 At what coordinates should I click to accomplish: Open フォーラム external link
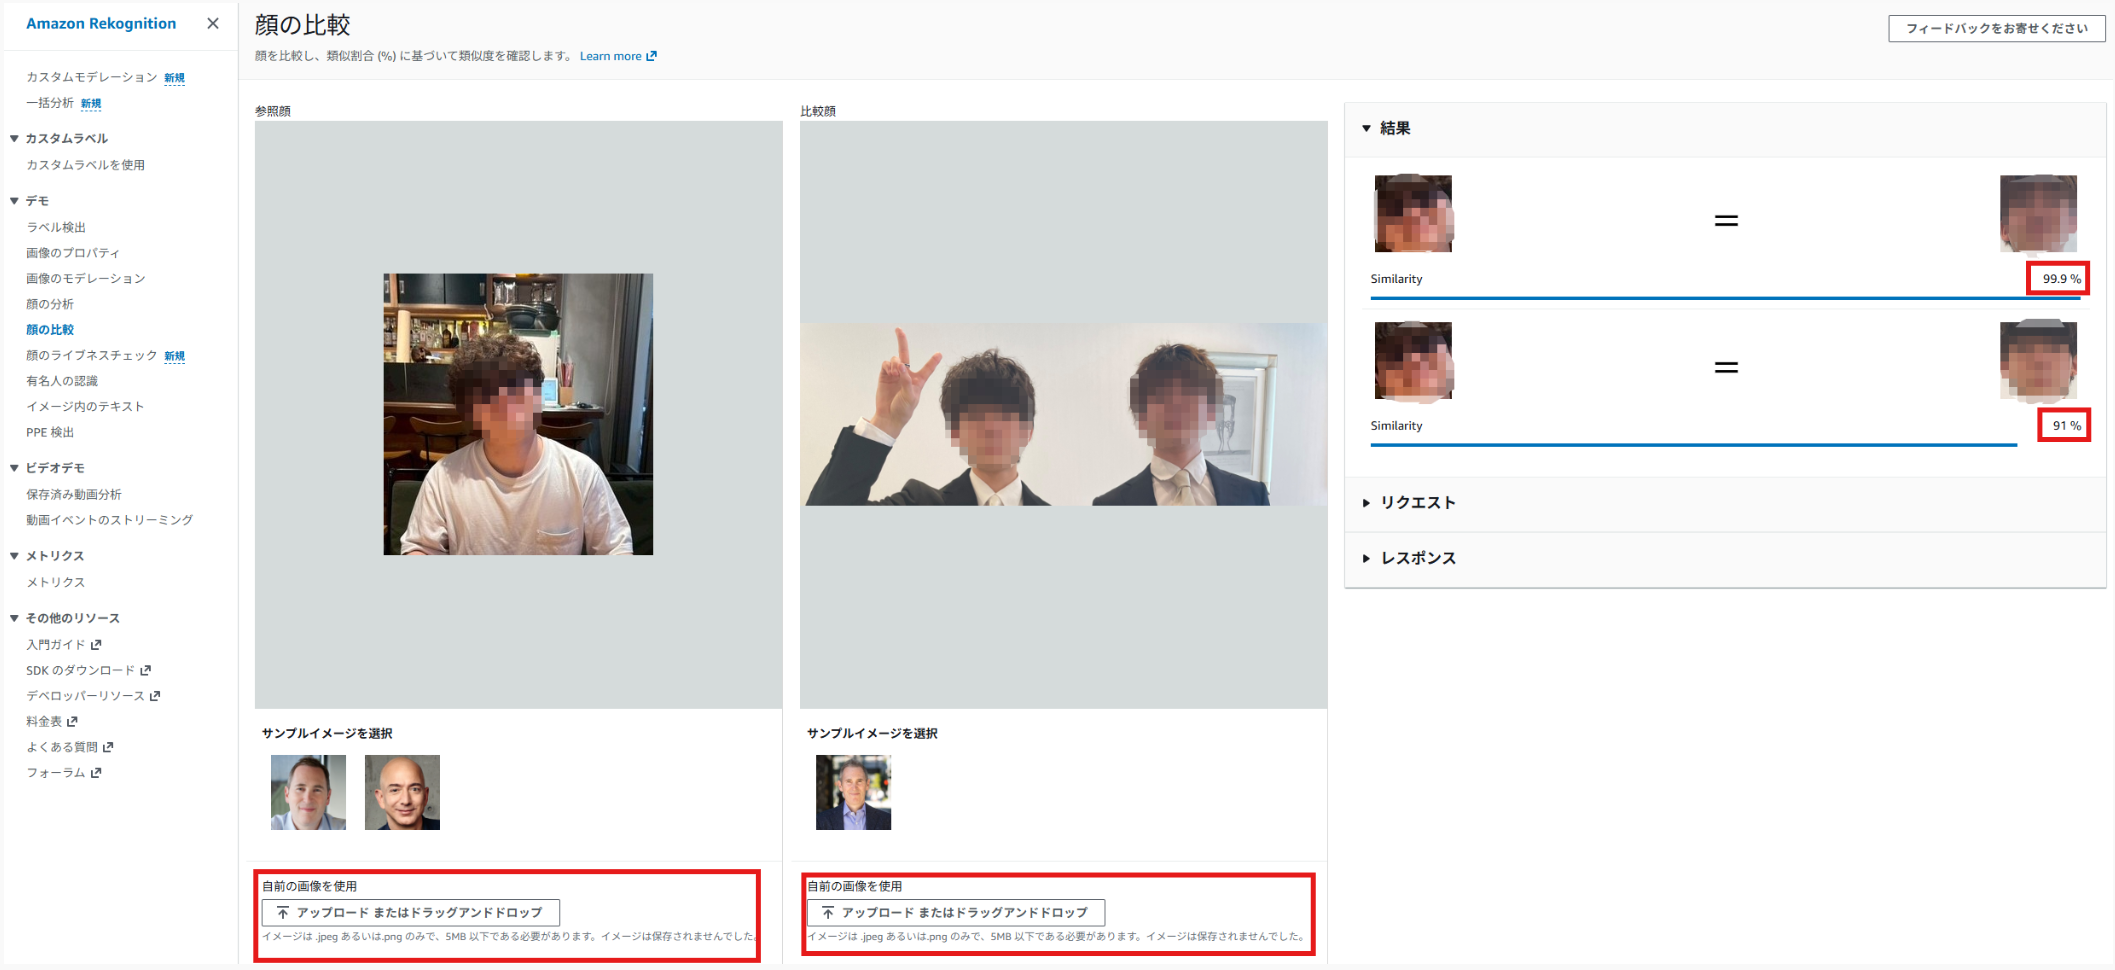64,773
